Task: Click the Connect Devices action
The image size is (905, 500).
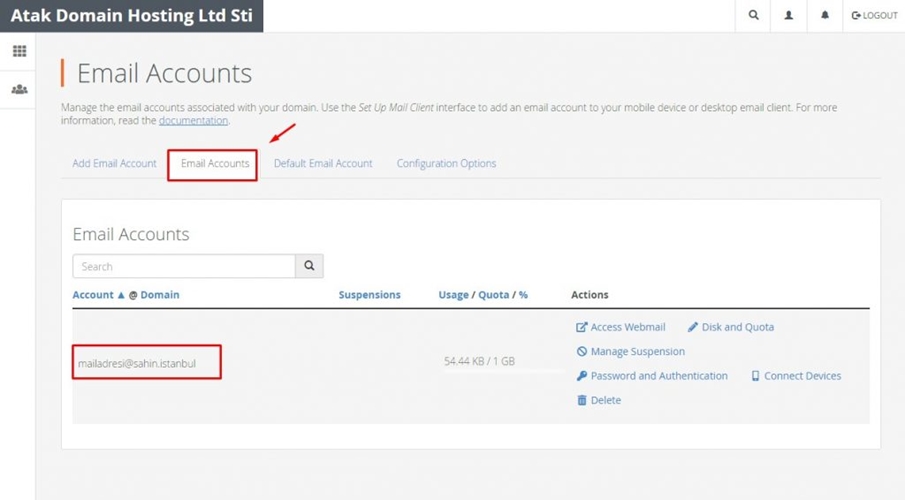Action: tap(796, 376)
